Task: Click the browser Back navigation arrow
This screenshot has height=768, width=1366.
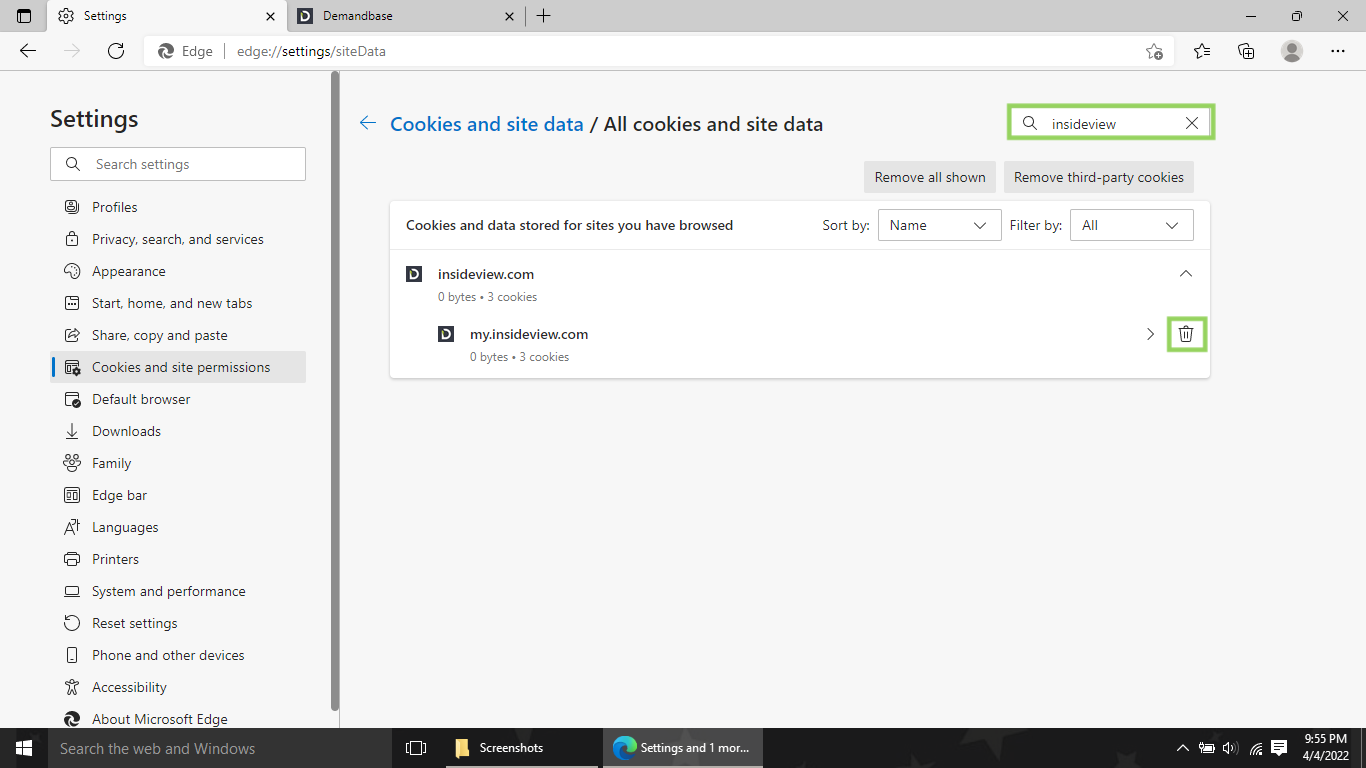Action: tap(28, 51)
